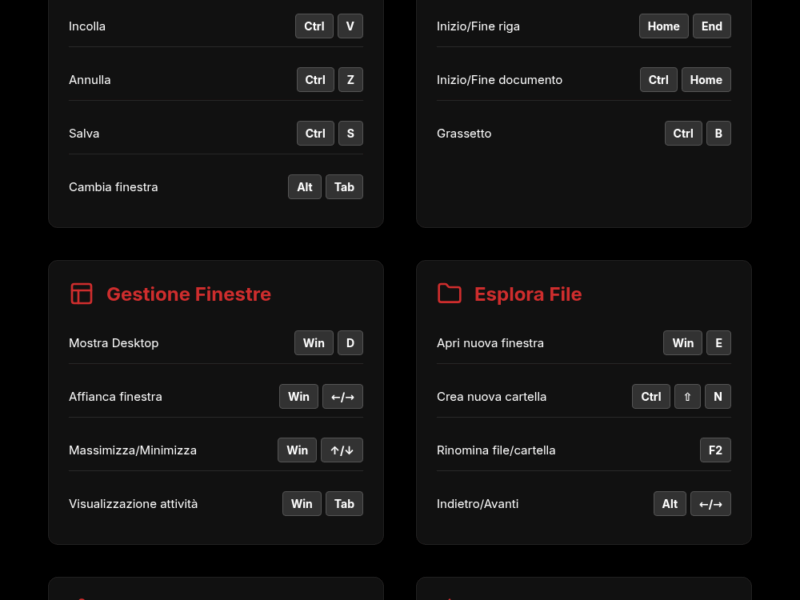Click the Tab key in Visualizzazione attività row
800x600 pixels.
(x=344, y=504)
